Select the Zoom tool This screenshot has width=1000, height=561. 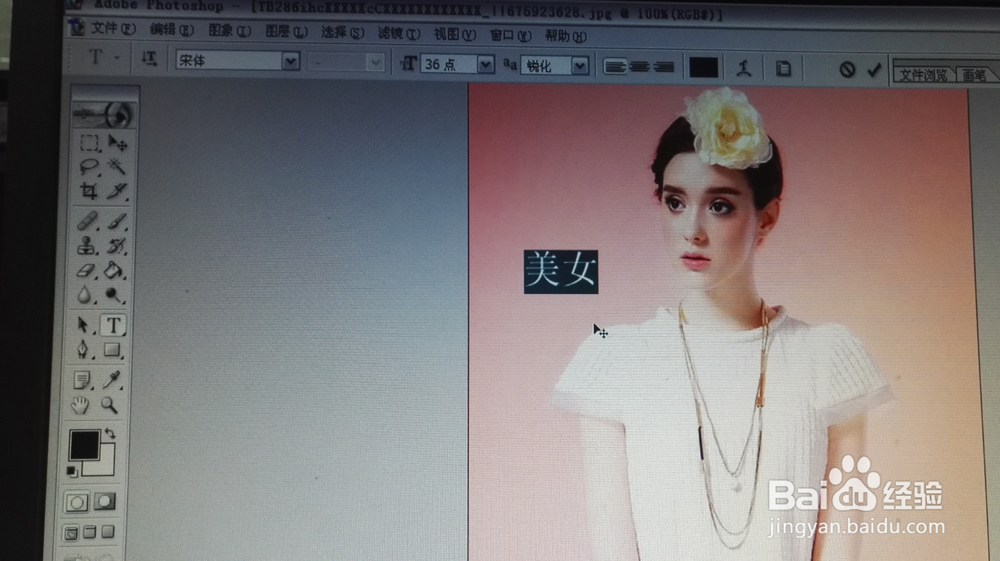[110, 405]
